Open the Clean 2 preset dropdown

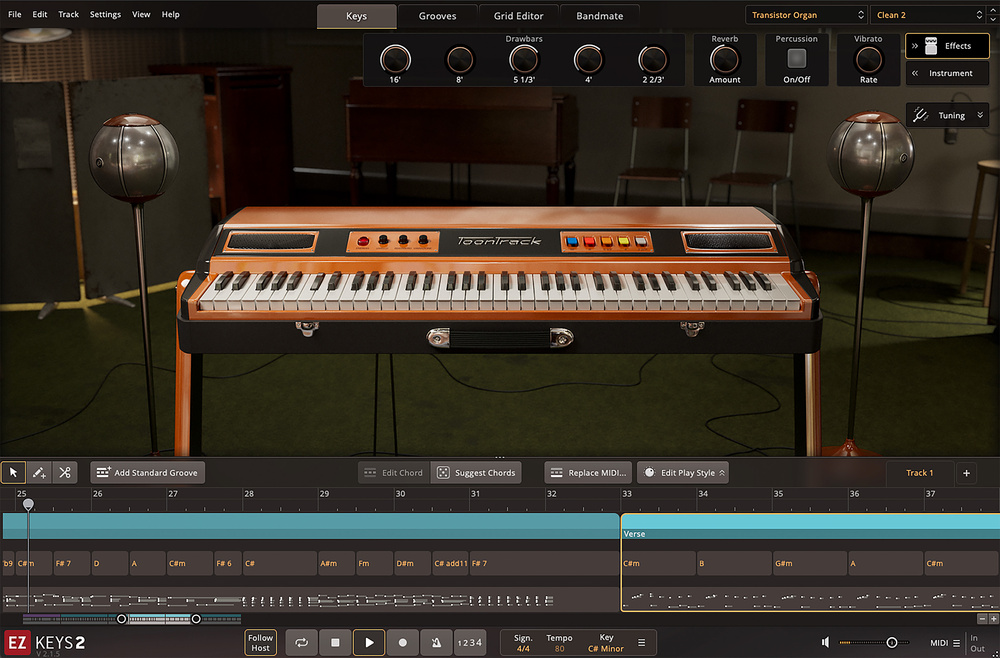point(929,15)
